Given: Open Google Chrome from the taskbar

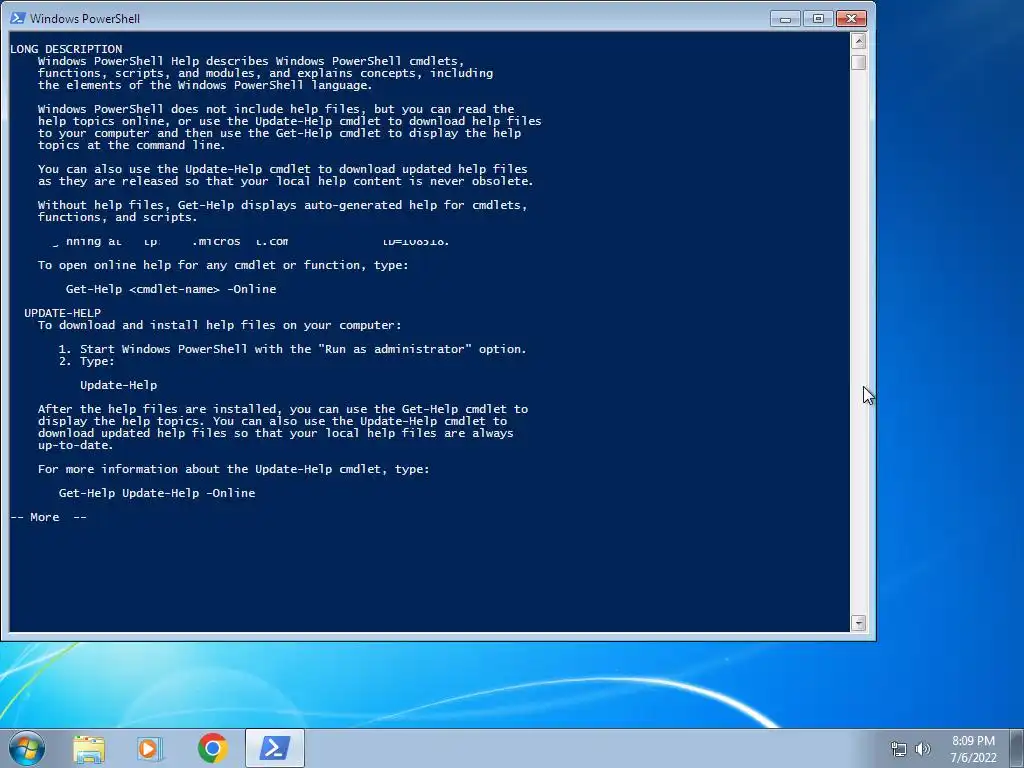Looking at the screenshot, I should coord(212,748).
